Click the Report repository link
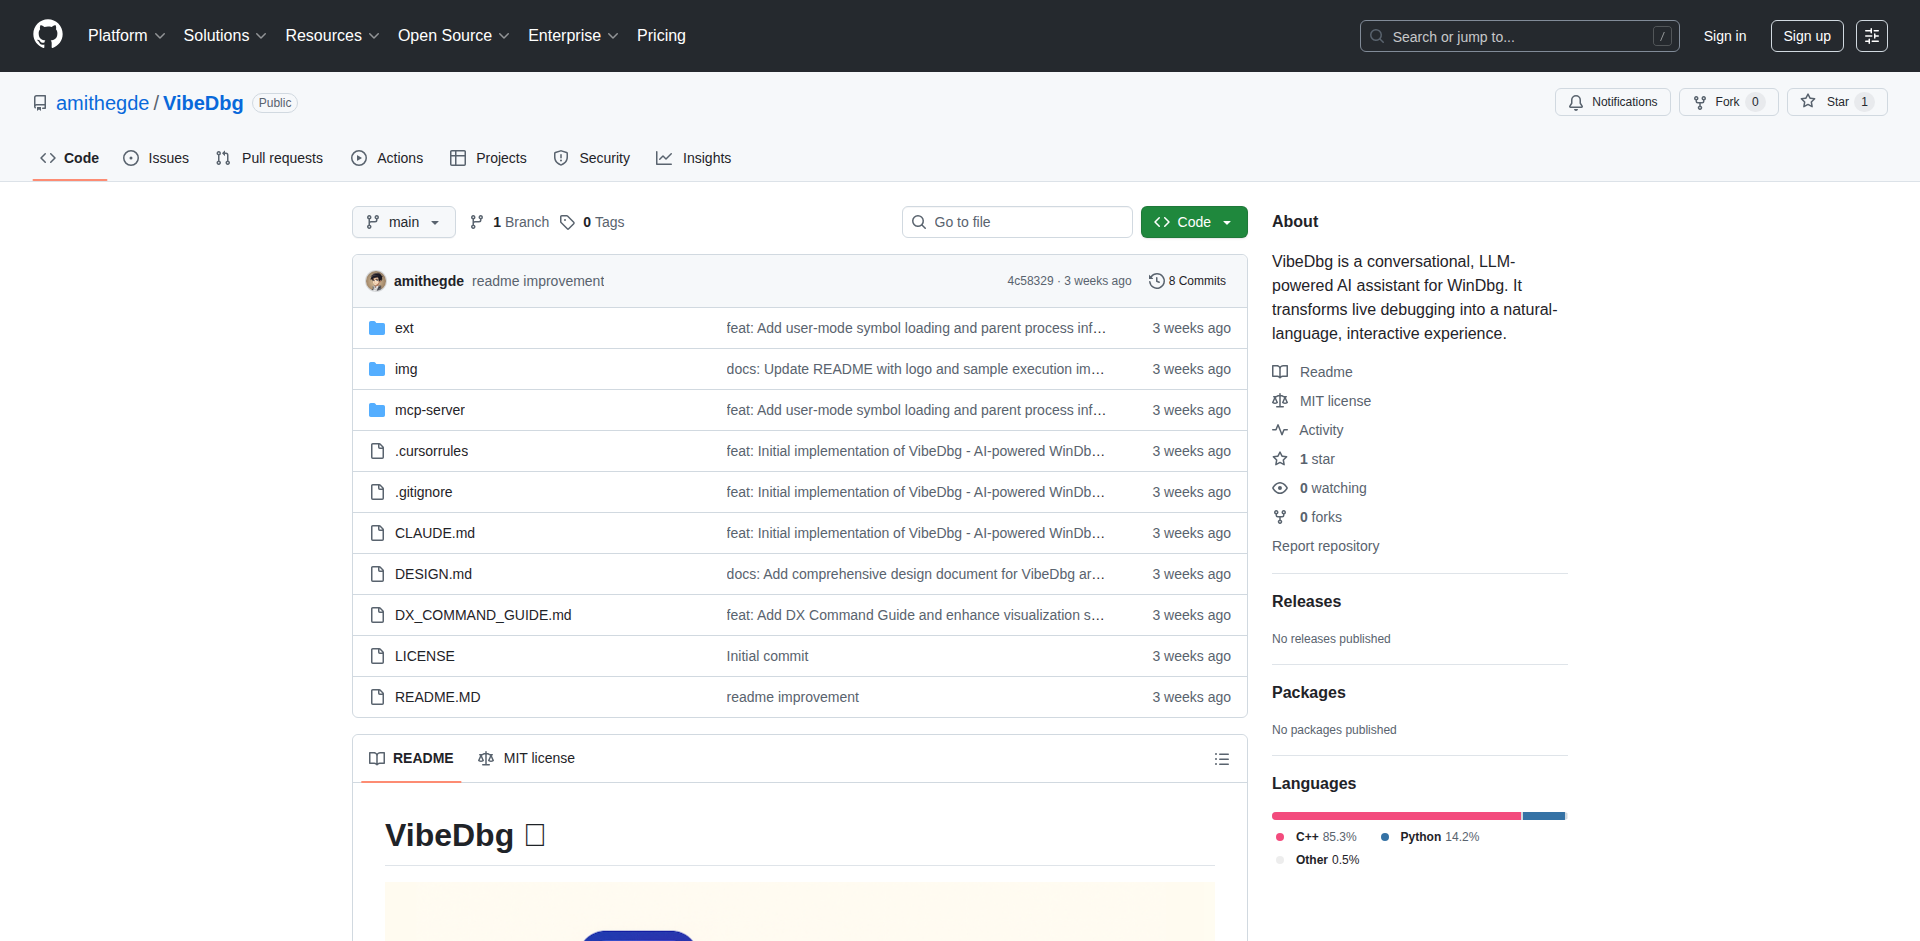 pyautogui.click(x=1325, y=546)
